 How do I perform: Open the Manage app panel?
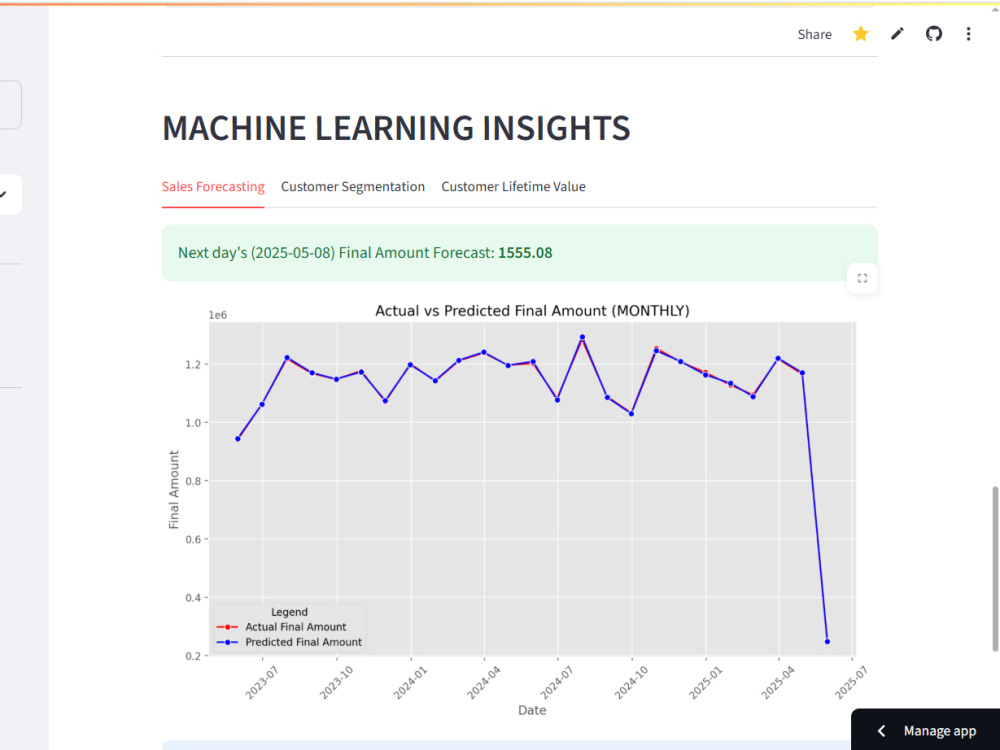(x=925, y=730)
